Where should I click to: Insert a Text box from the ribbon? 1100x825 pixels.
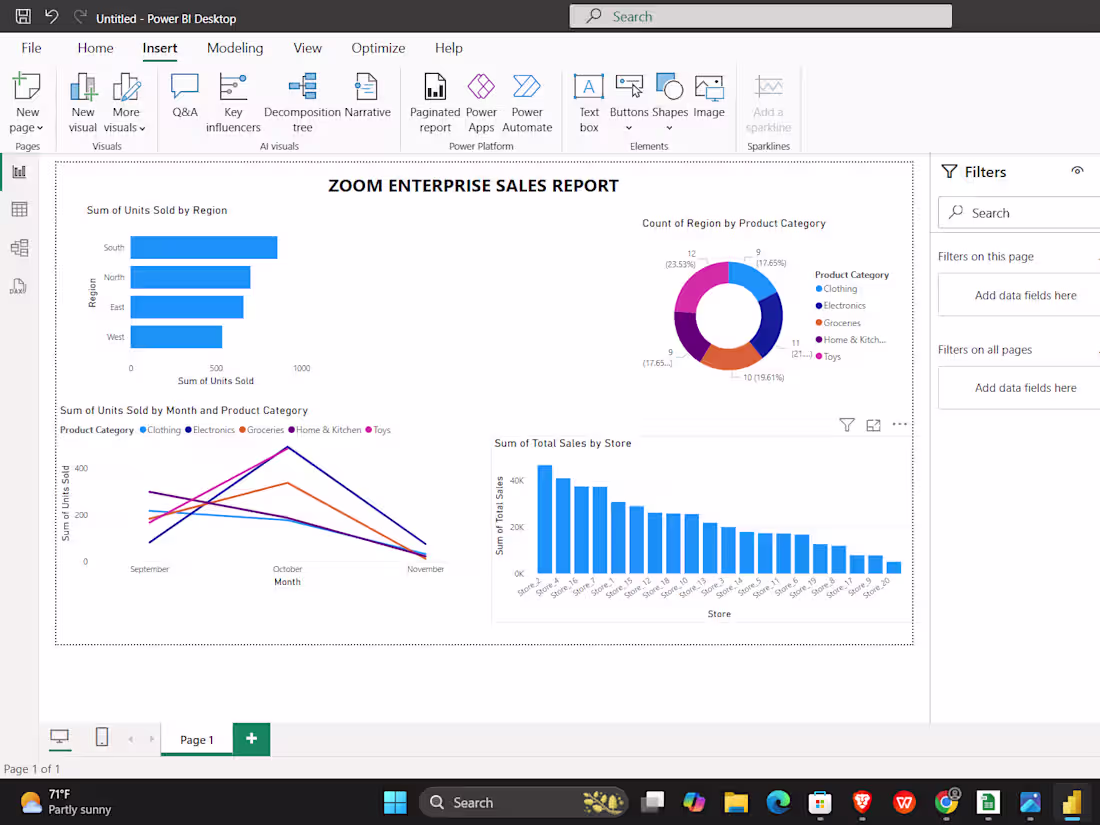(x=588, y=100)
